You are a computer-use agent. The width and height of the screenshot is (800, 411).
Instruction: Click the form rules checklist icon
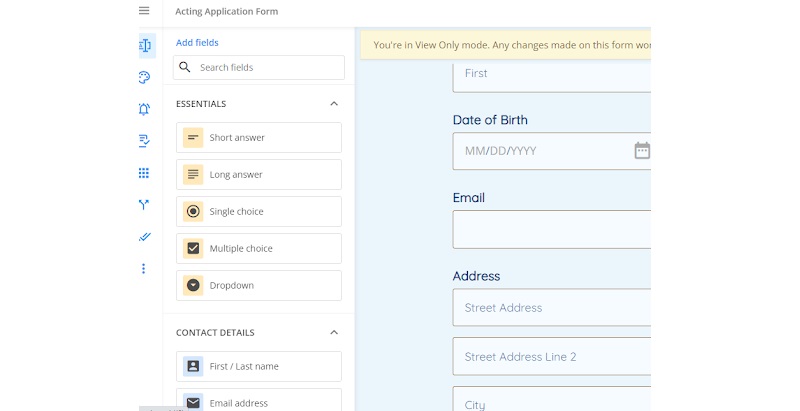point(144,141)
